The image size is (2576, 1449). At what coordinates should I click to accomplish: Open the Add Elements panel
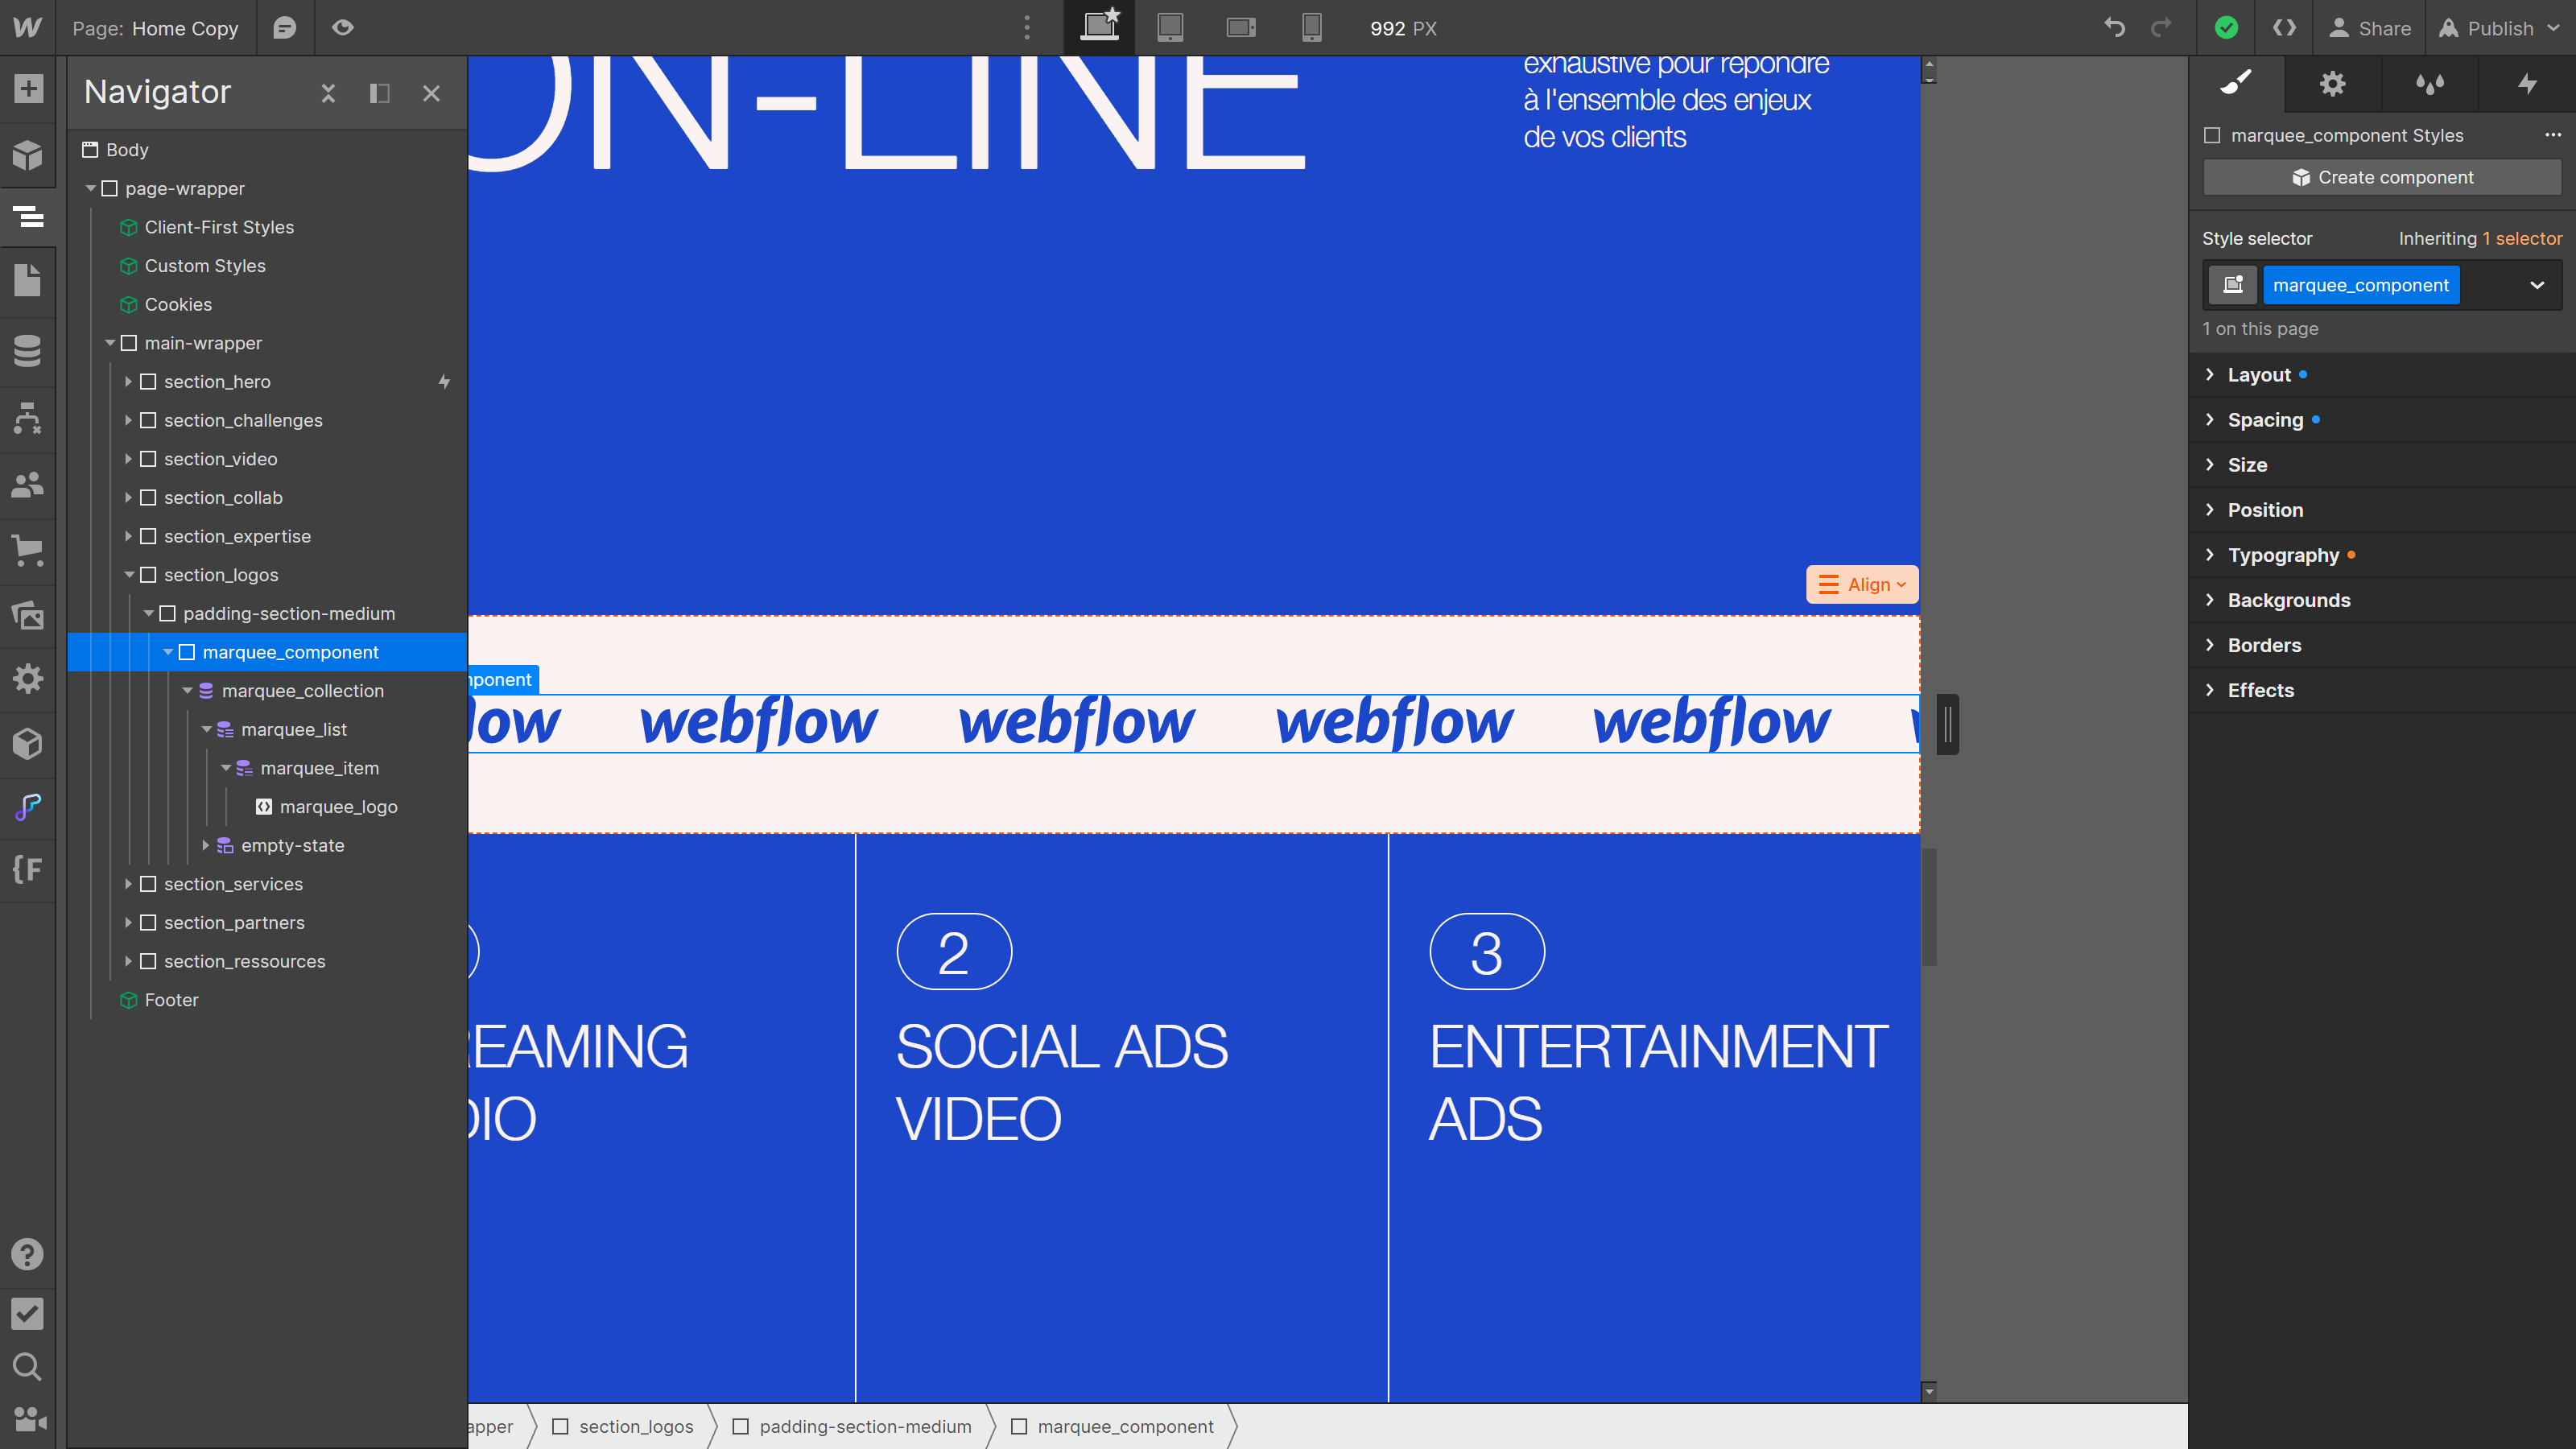(27, 89)
